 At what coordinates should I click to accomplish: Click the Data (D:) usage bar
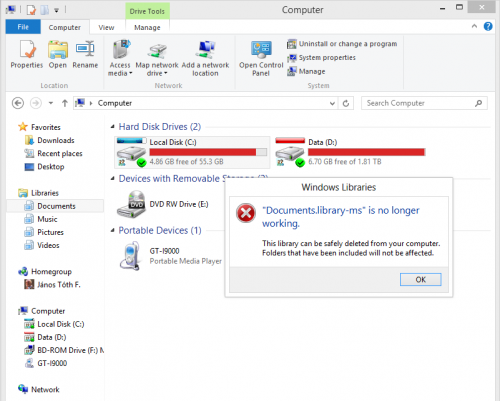click(367, 152)
